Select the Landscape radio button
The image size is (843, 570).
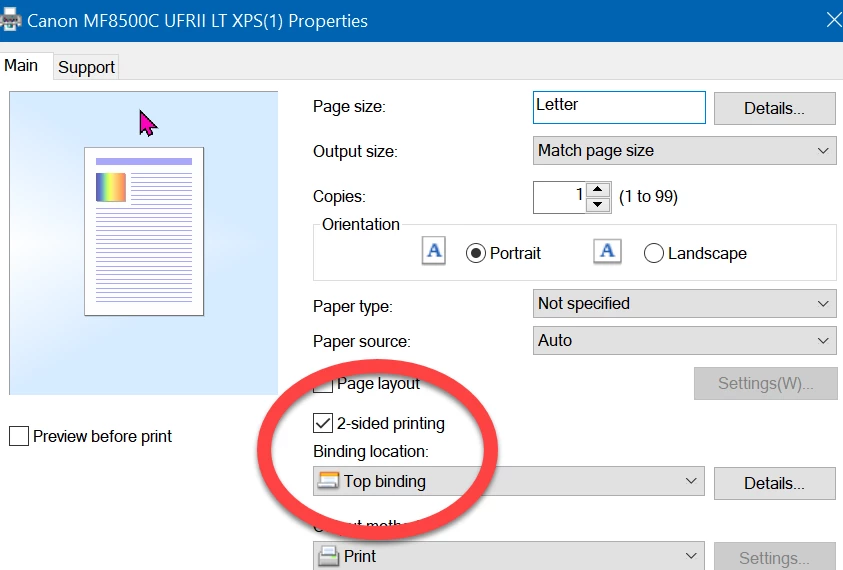(x=653, y=253)
